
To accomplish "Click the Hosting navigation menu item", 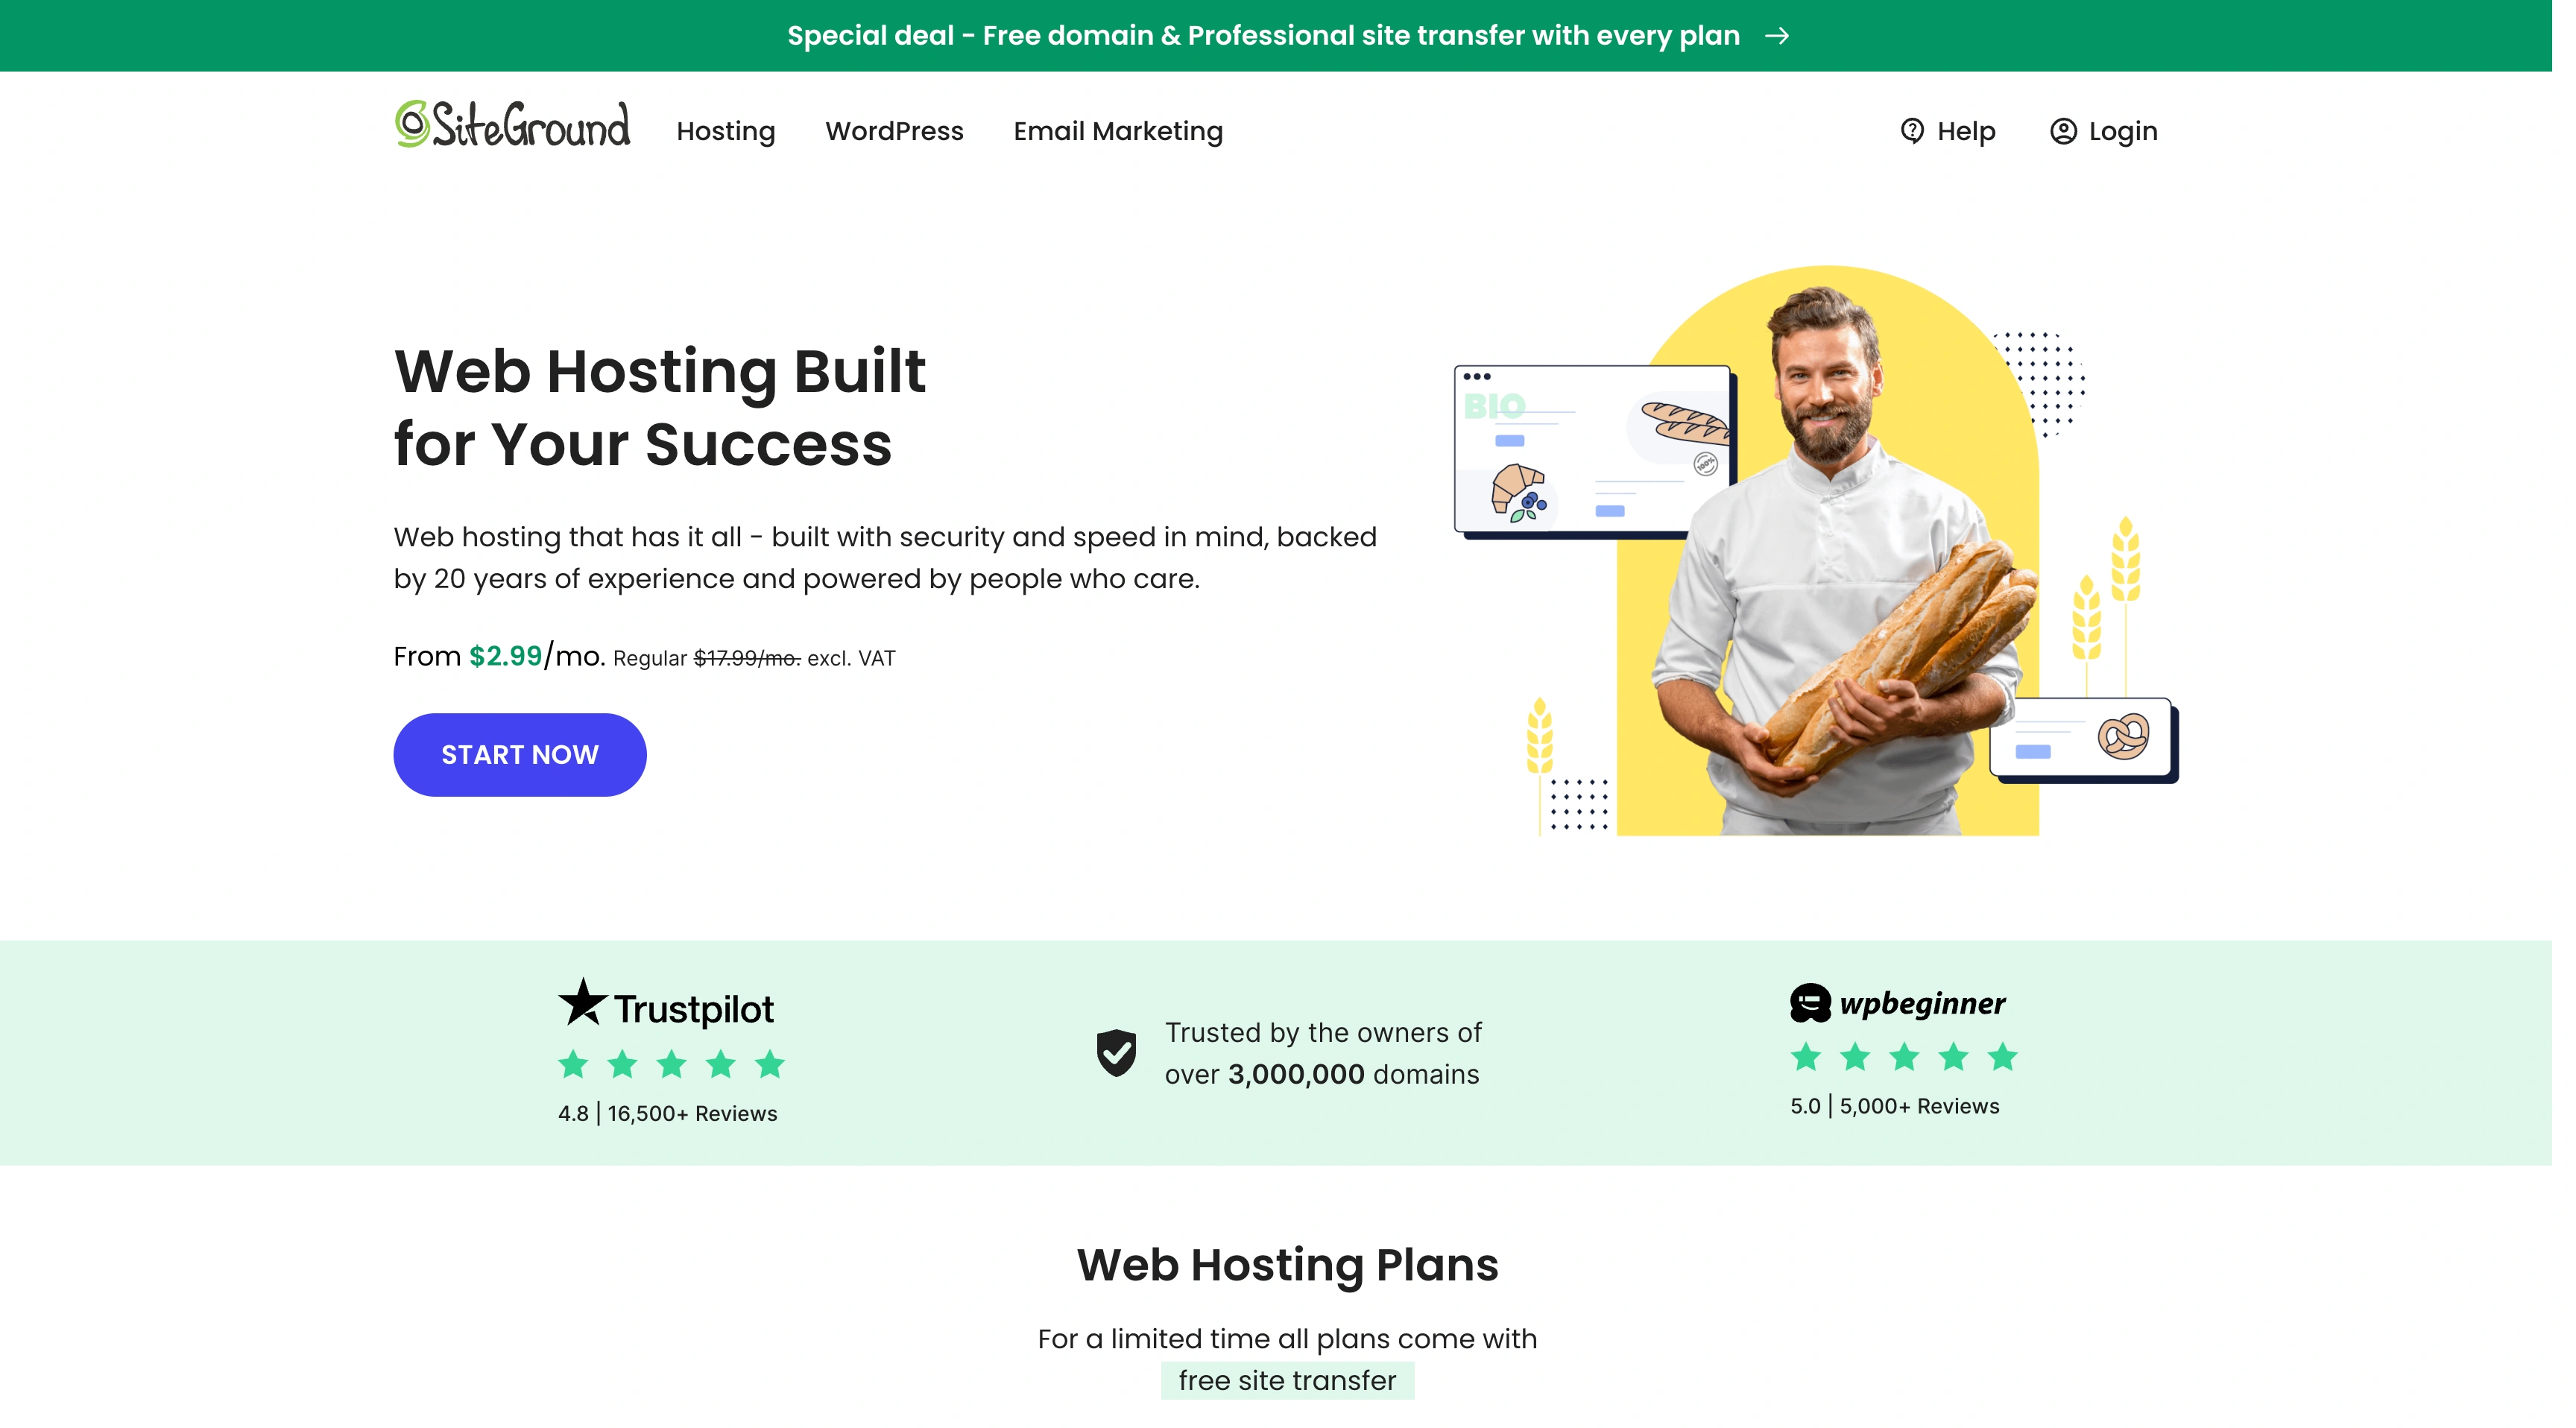I will [726, 130].
